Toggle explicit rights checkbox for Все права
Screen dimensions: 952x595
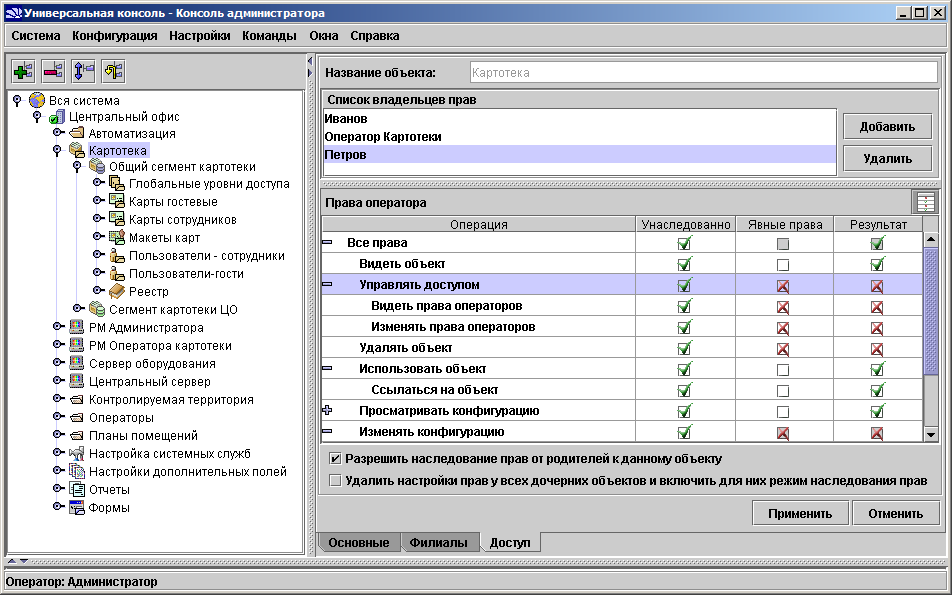[x=783, y=244]
